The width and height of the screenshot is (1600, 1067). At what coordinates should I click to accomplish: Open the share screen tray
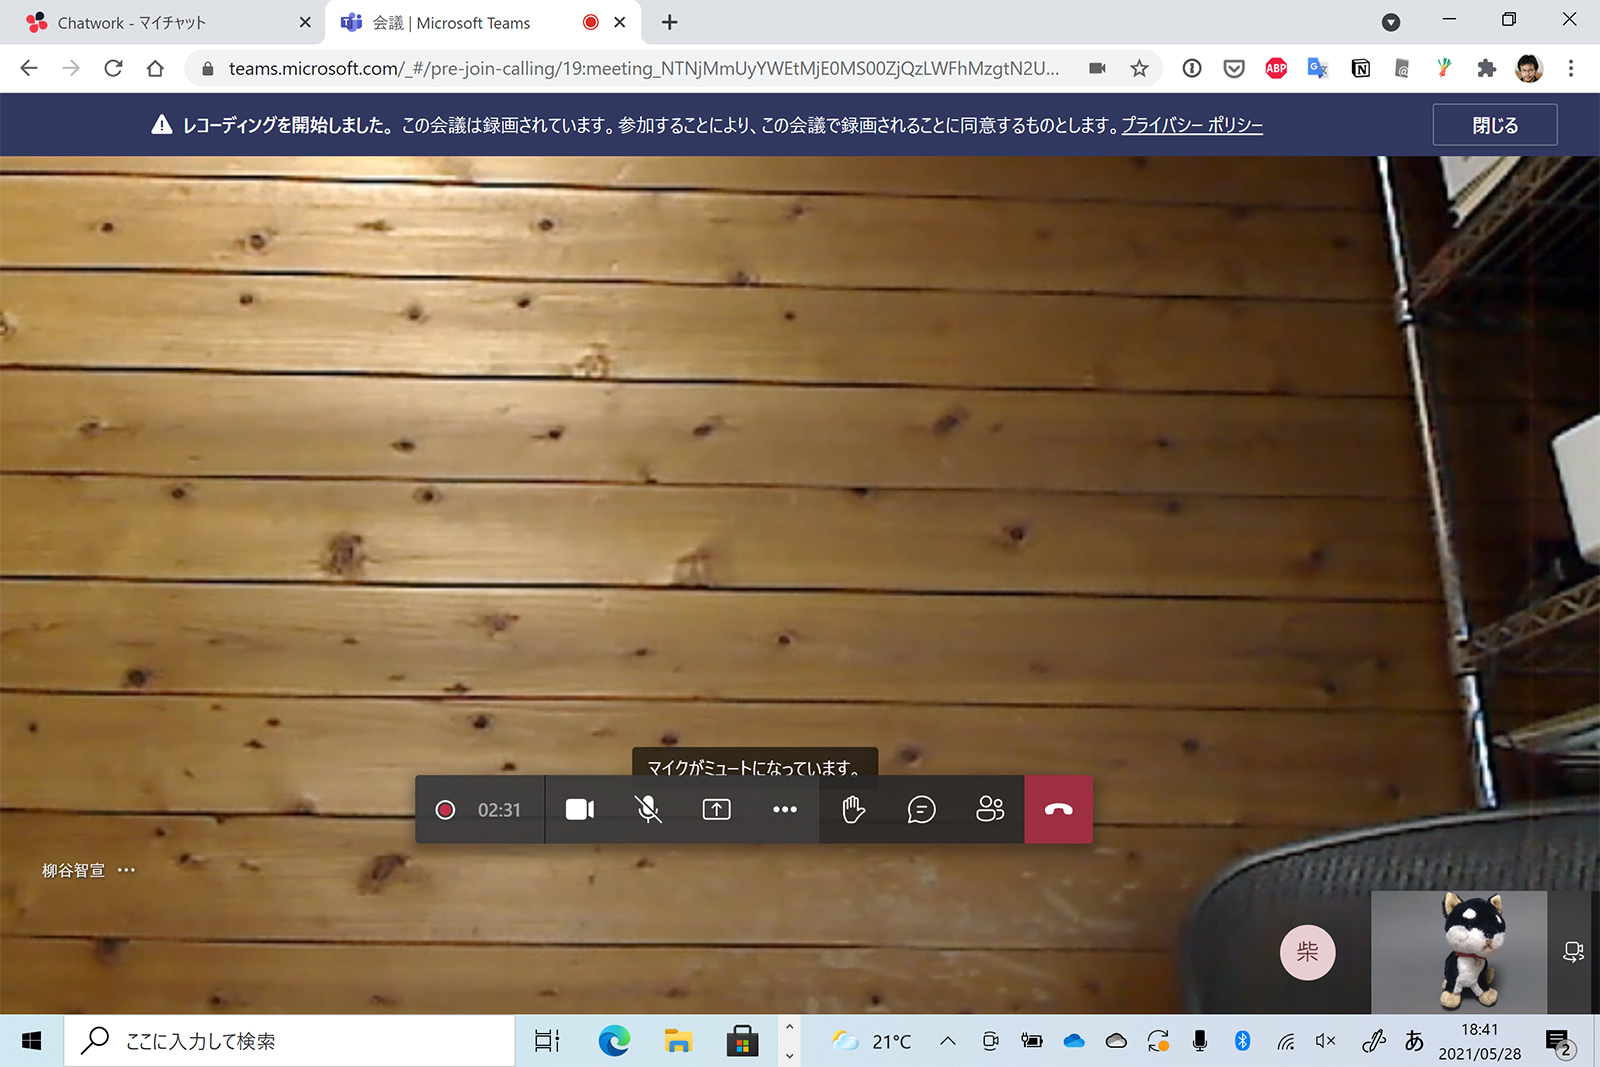tap(717, 809)
